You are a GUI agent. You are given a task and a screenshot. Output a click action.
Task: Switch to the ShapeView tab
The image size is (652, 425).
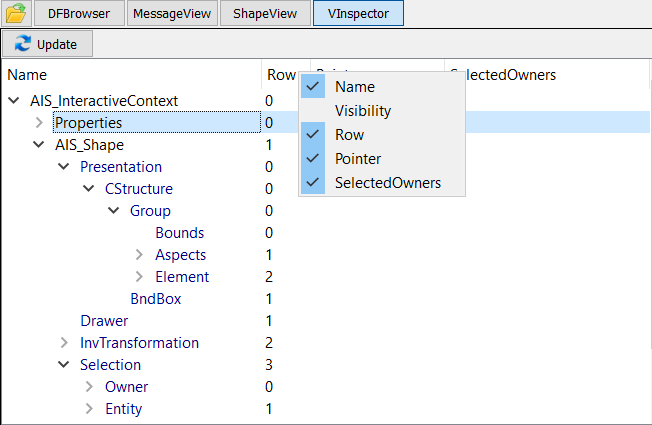265,13
